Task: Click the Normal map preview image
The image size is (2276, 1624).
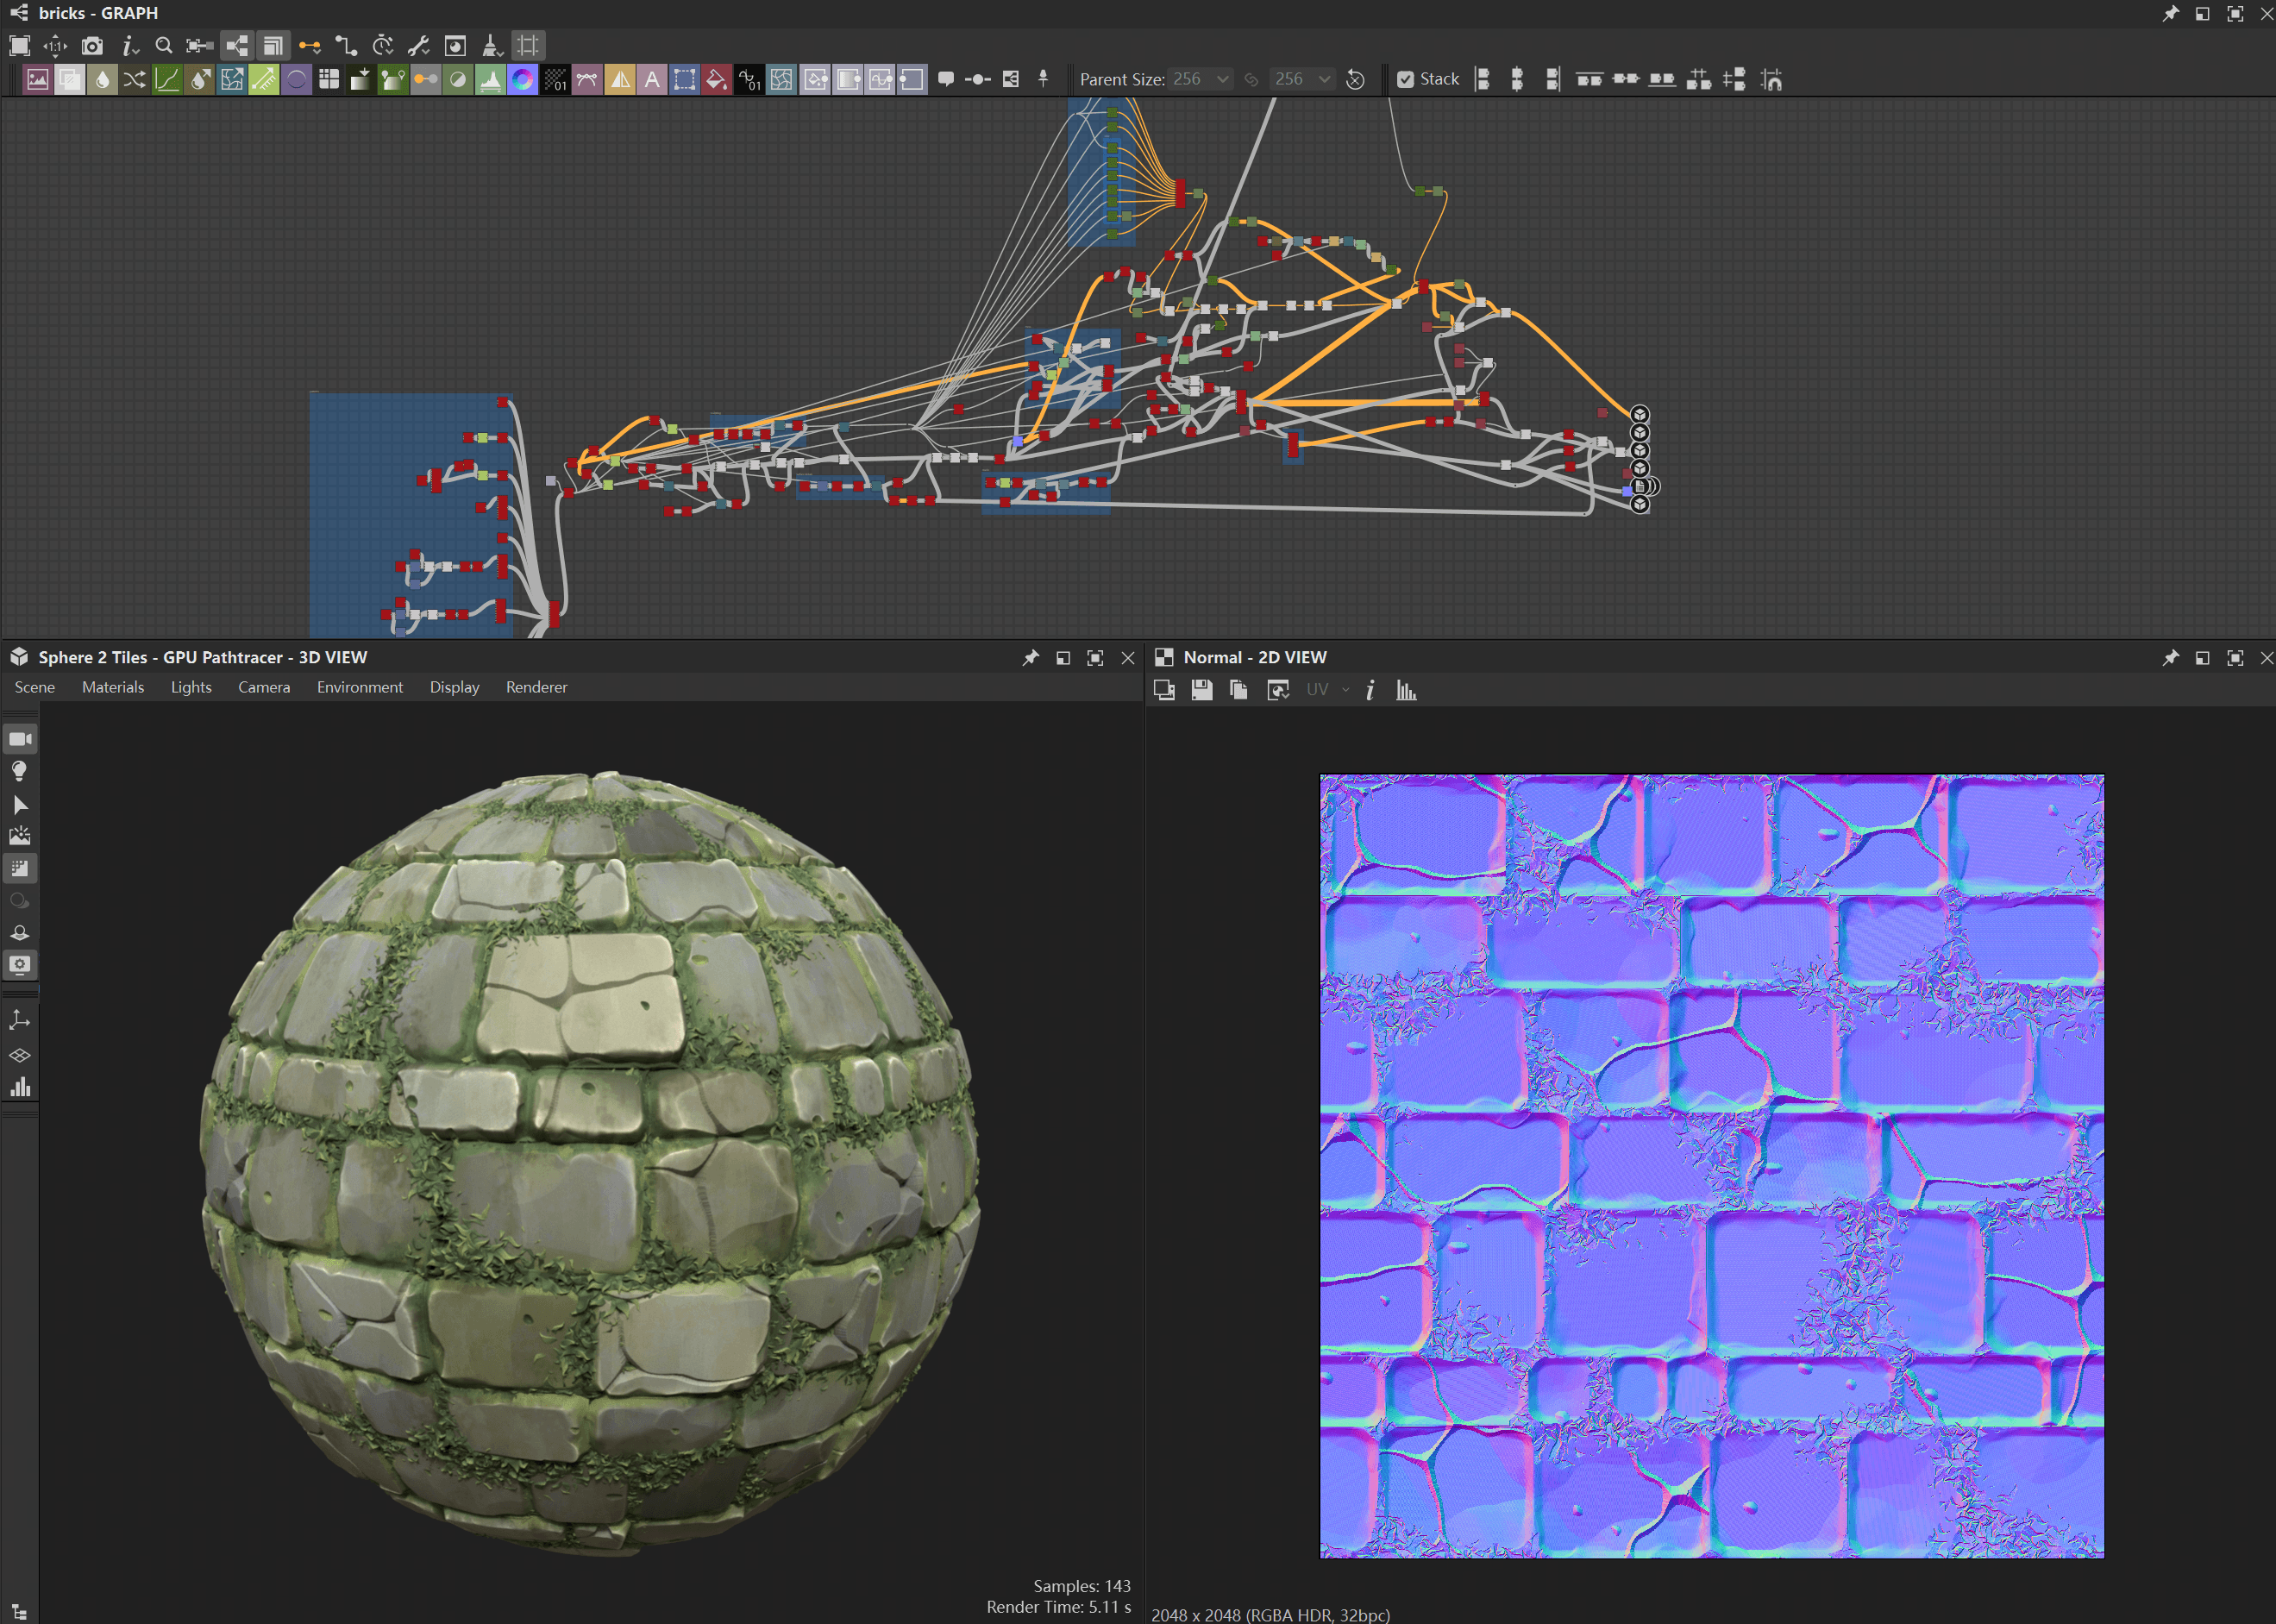Action: click(1711, 1165)
